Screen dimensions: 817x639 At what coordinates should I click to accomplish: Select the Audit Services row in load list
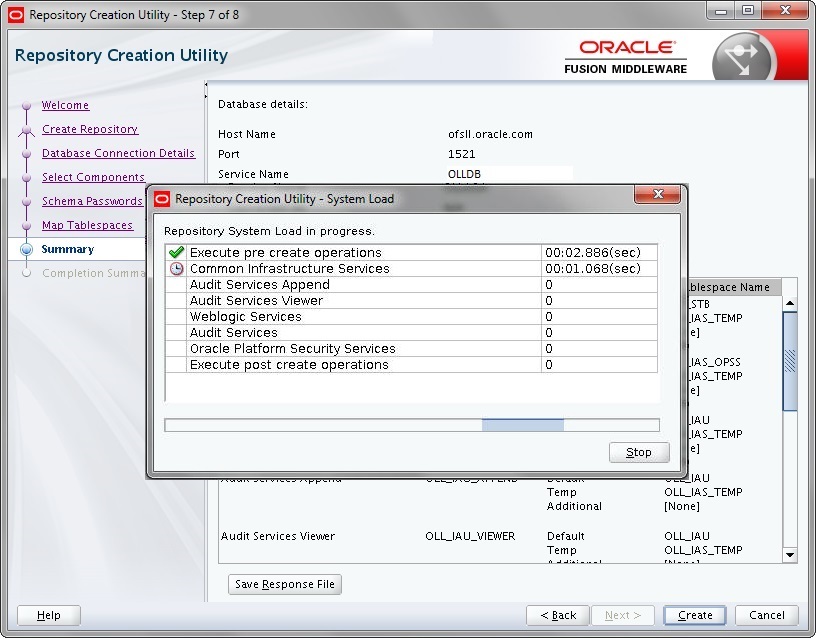coord(411,333)
